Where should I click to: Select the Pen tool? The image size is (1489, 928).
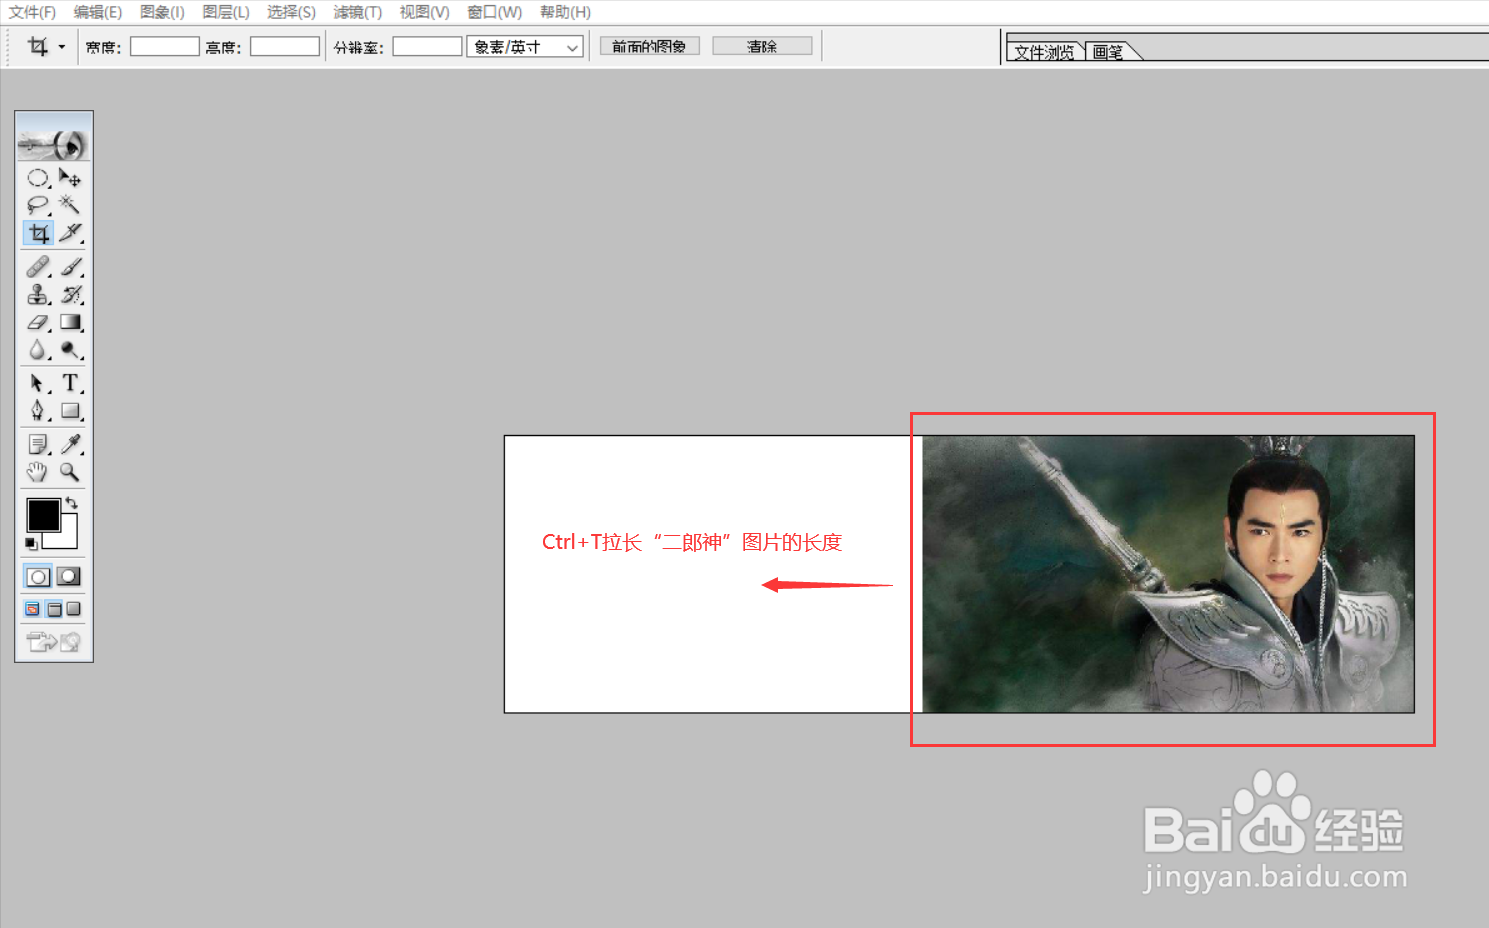(x=38, y=411)
